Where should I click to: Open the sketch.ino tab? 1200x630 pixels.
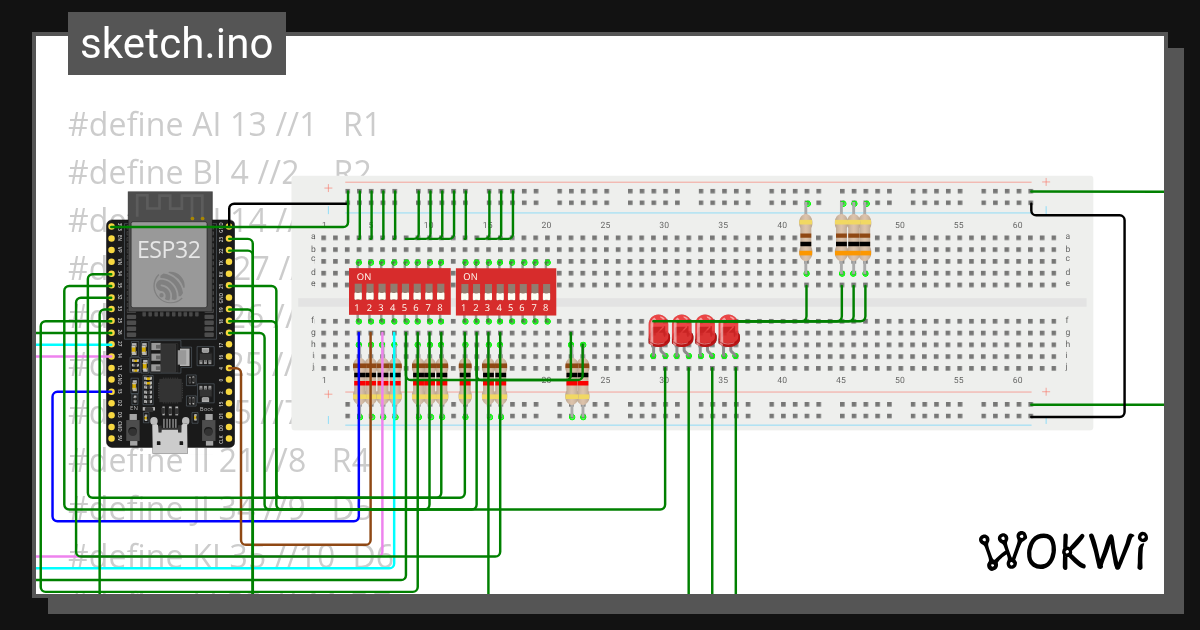pyautogui.click(x=176, y=43)
